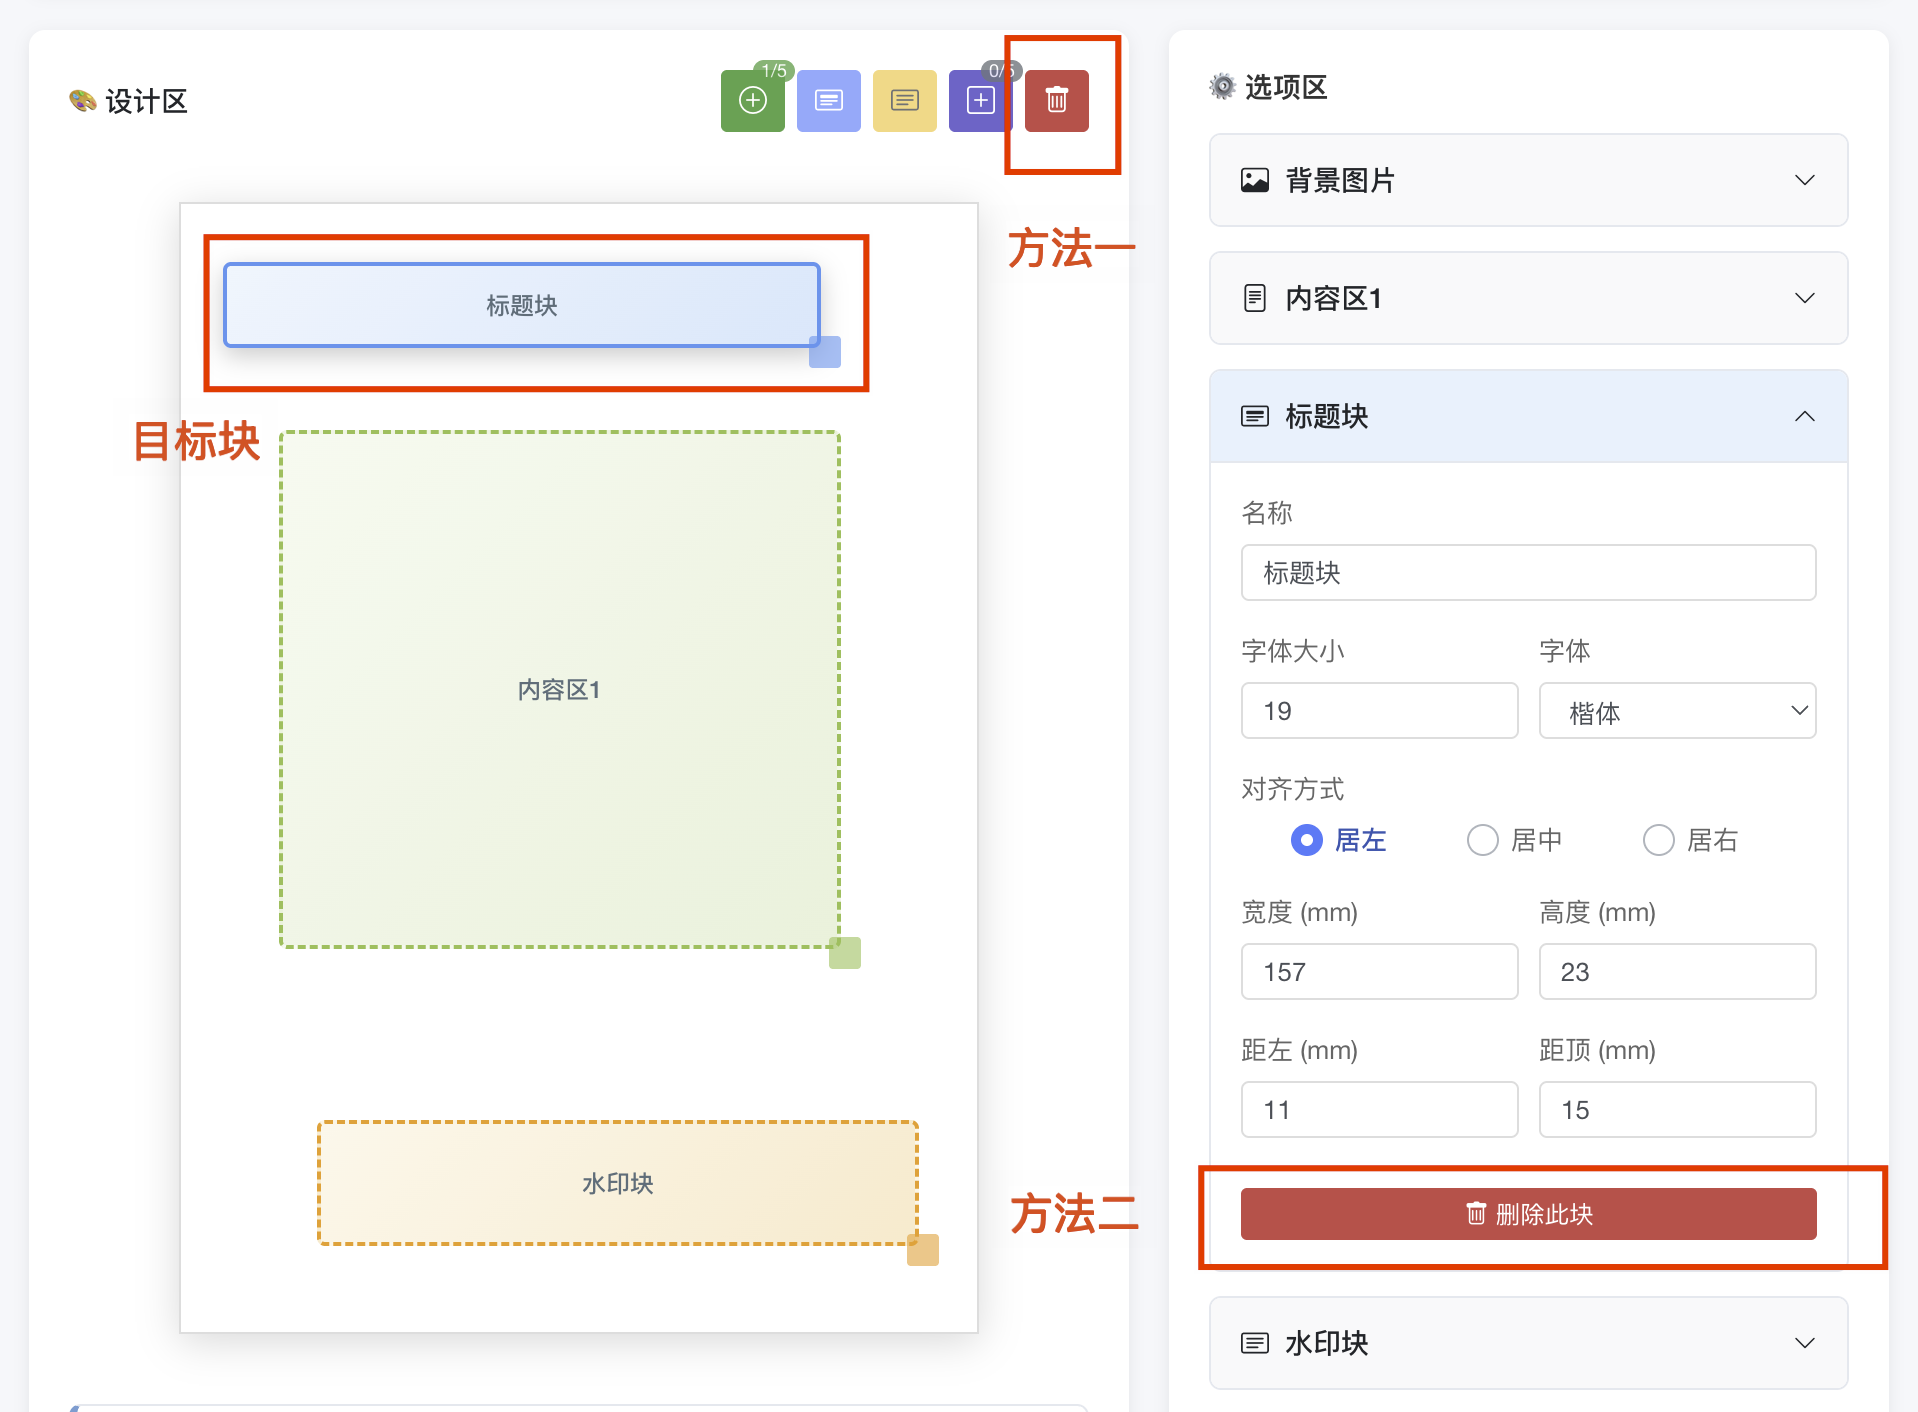Click the 背景图片 panel title

1340,180
